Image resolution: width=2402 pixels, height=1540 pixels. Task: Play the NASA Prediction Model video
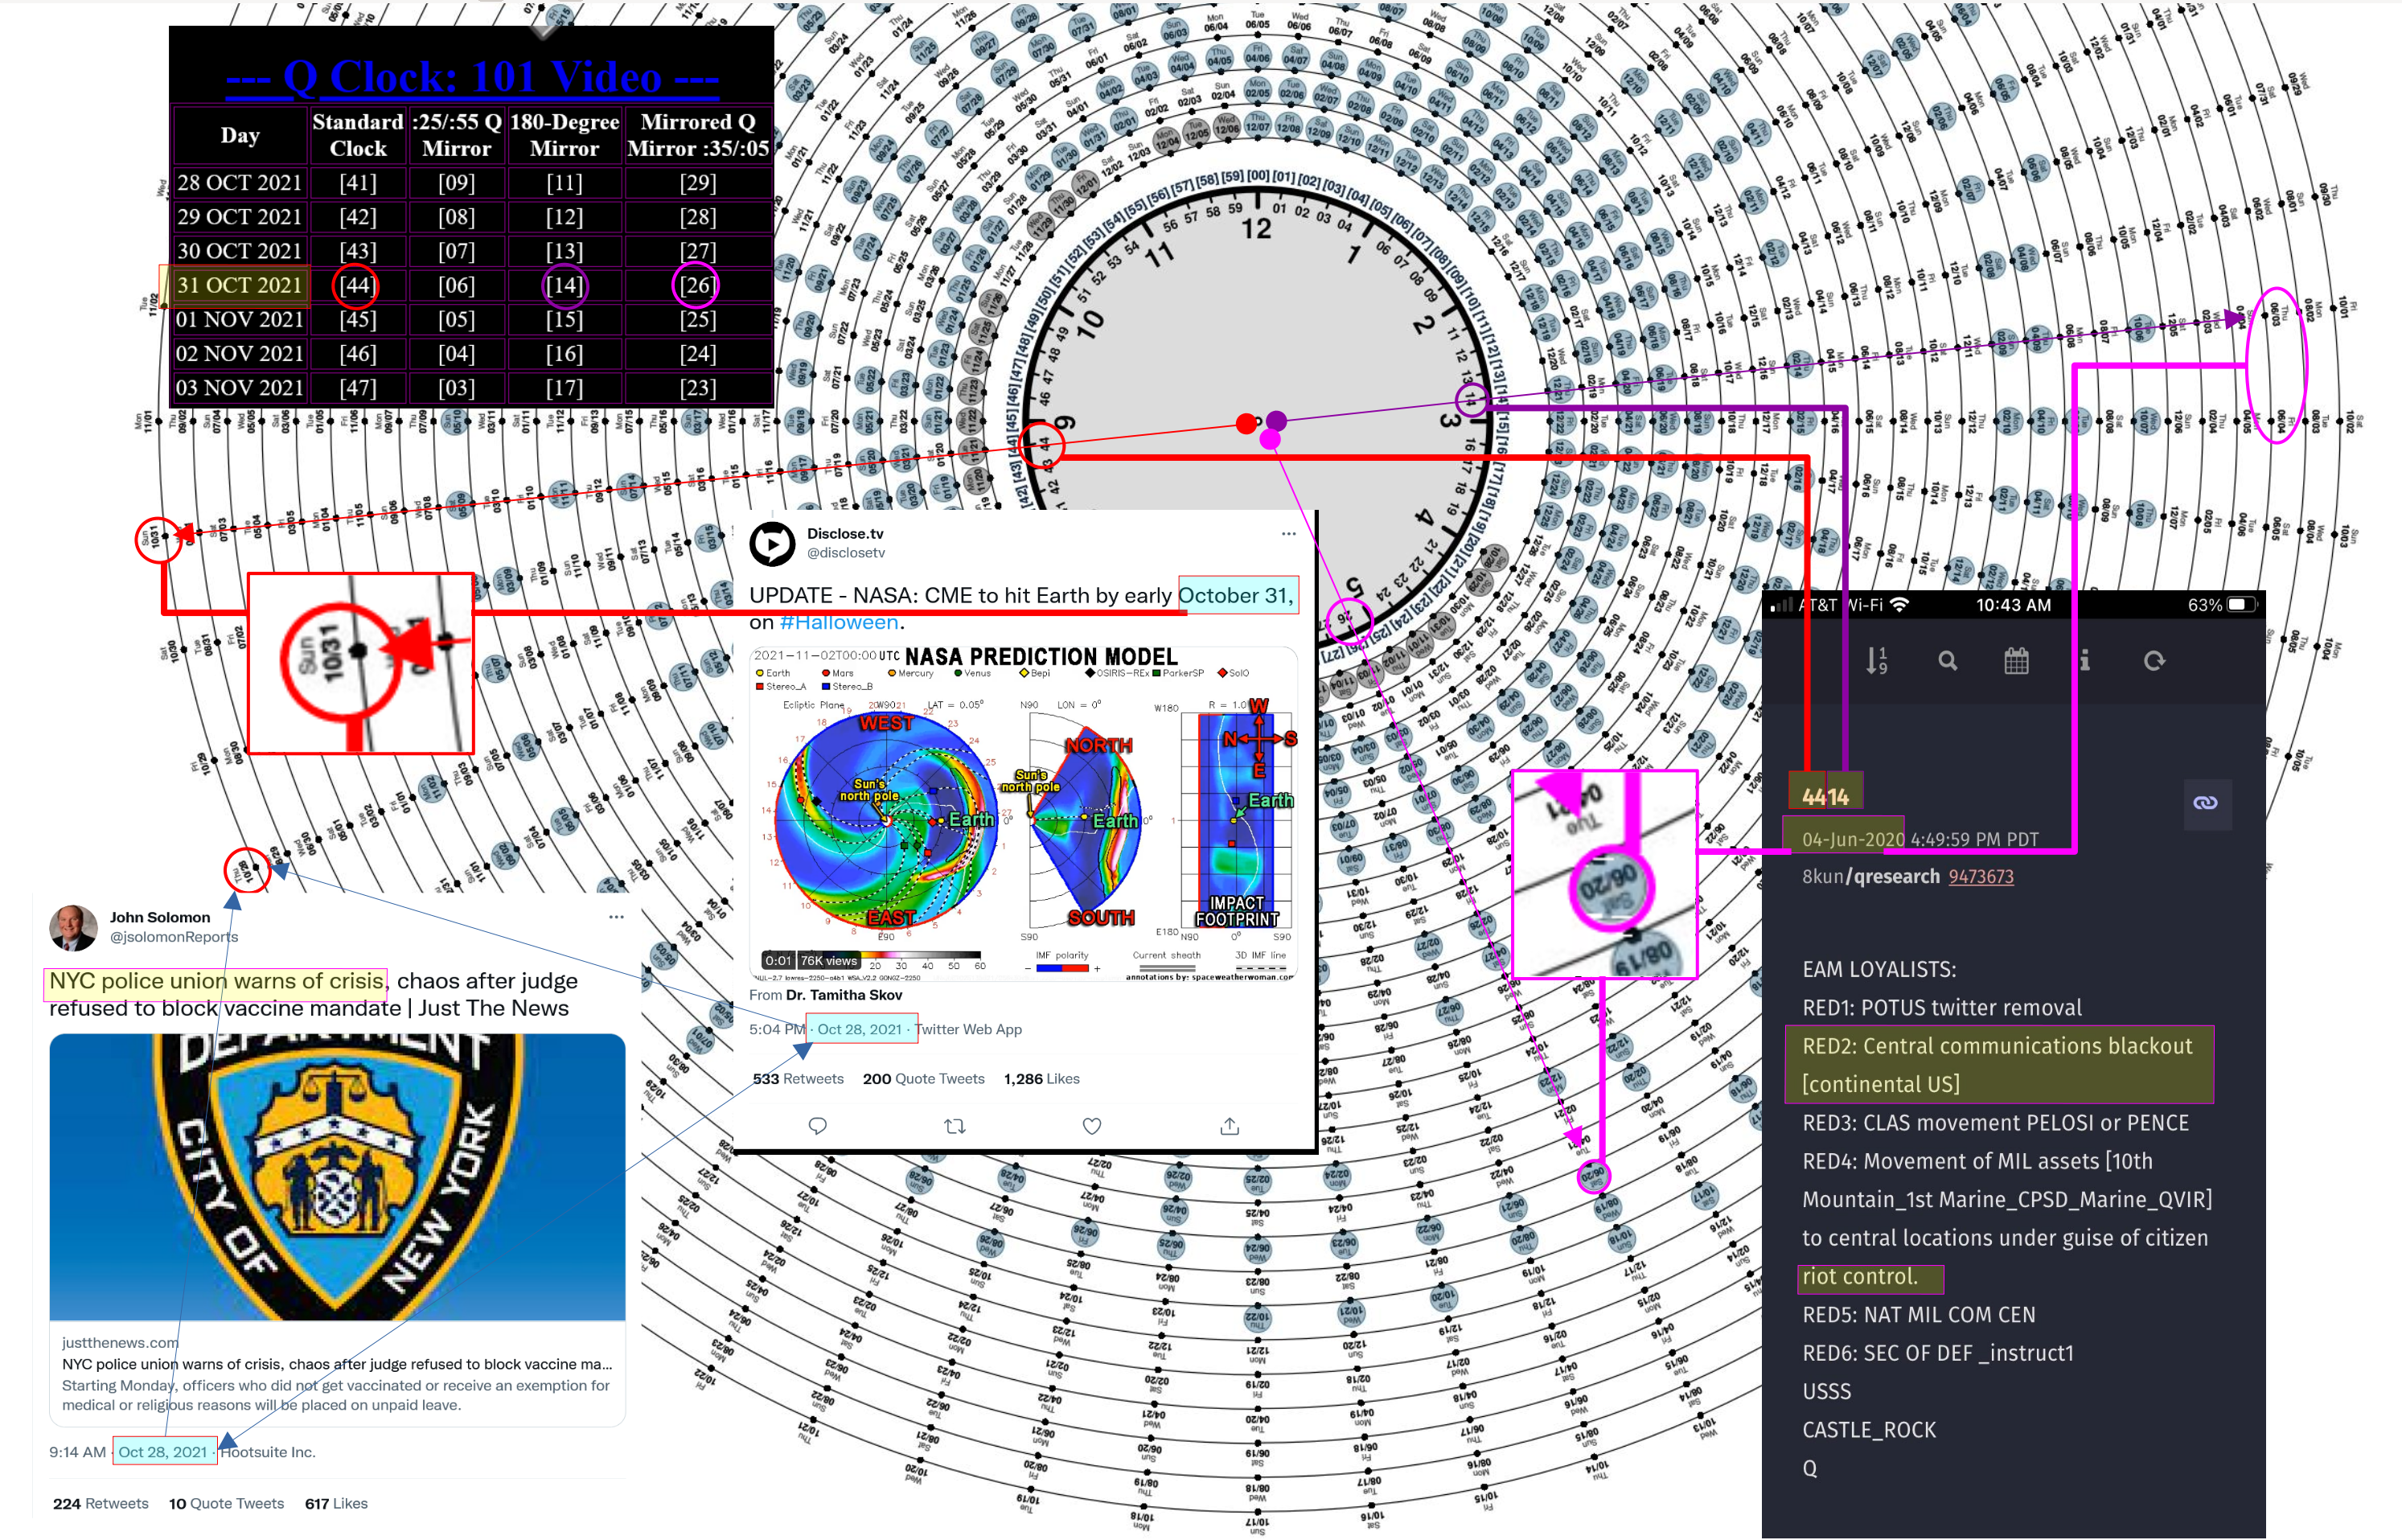point(1023,813)
